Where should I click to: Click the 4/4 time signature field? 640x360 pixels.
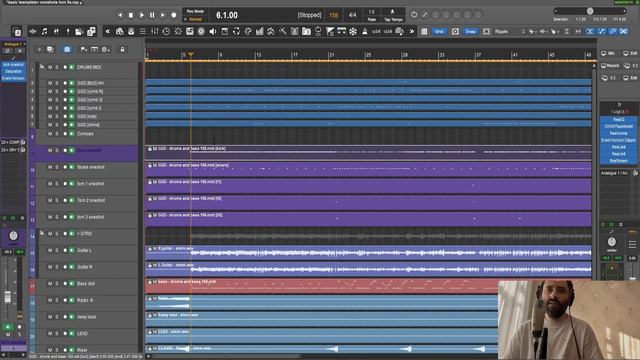click(352, 15)
